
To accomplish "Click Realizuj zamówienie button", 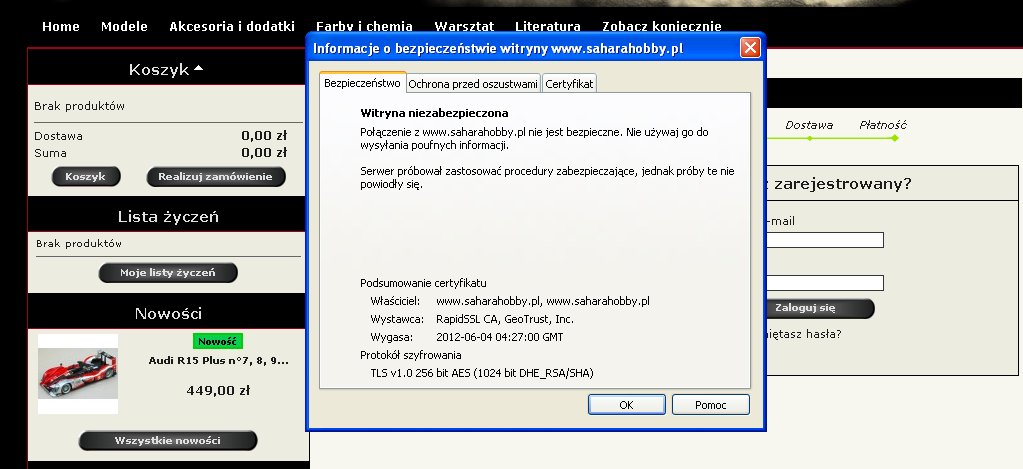I will pos(216,177).
